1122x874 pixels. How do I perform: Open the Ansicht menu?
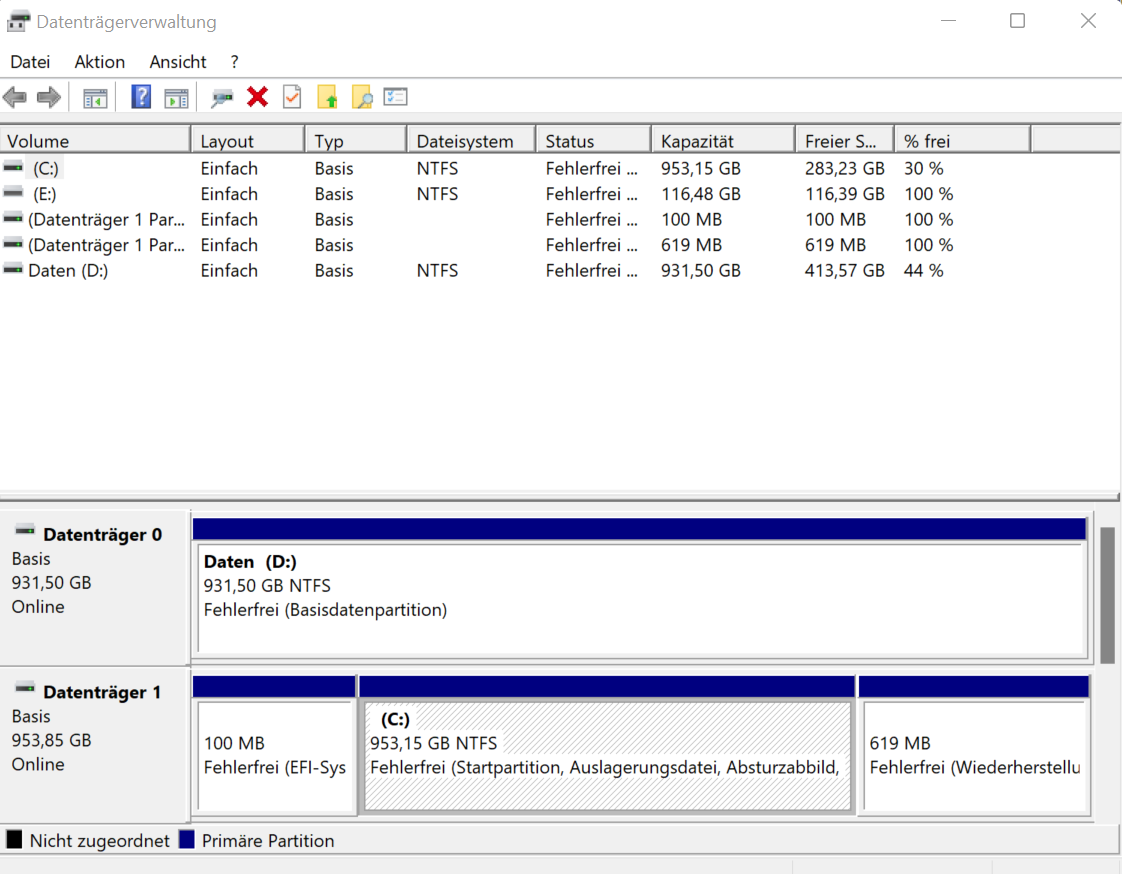pyautogui.click(x=177, y=62)
